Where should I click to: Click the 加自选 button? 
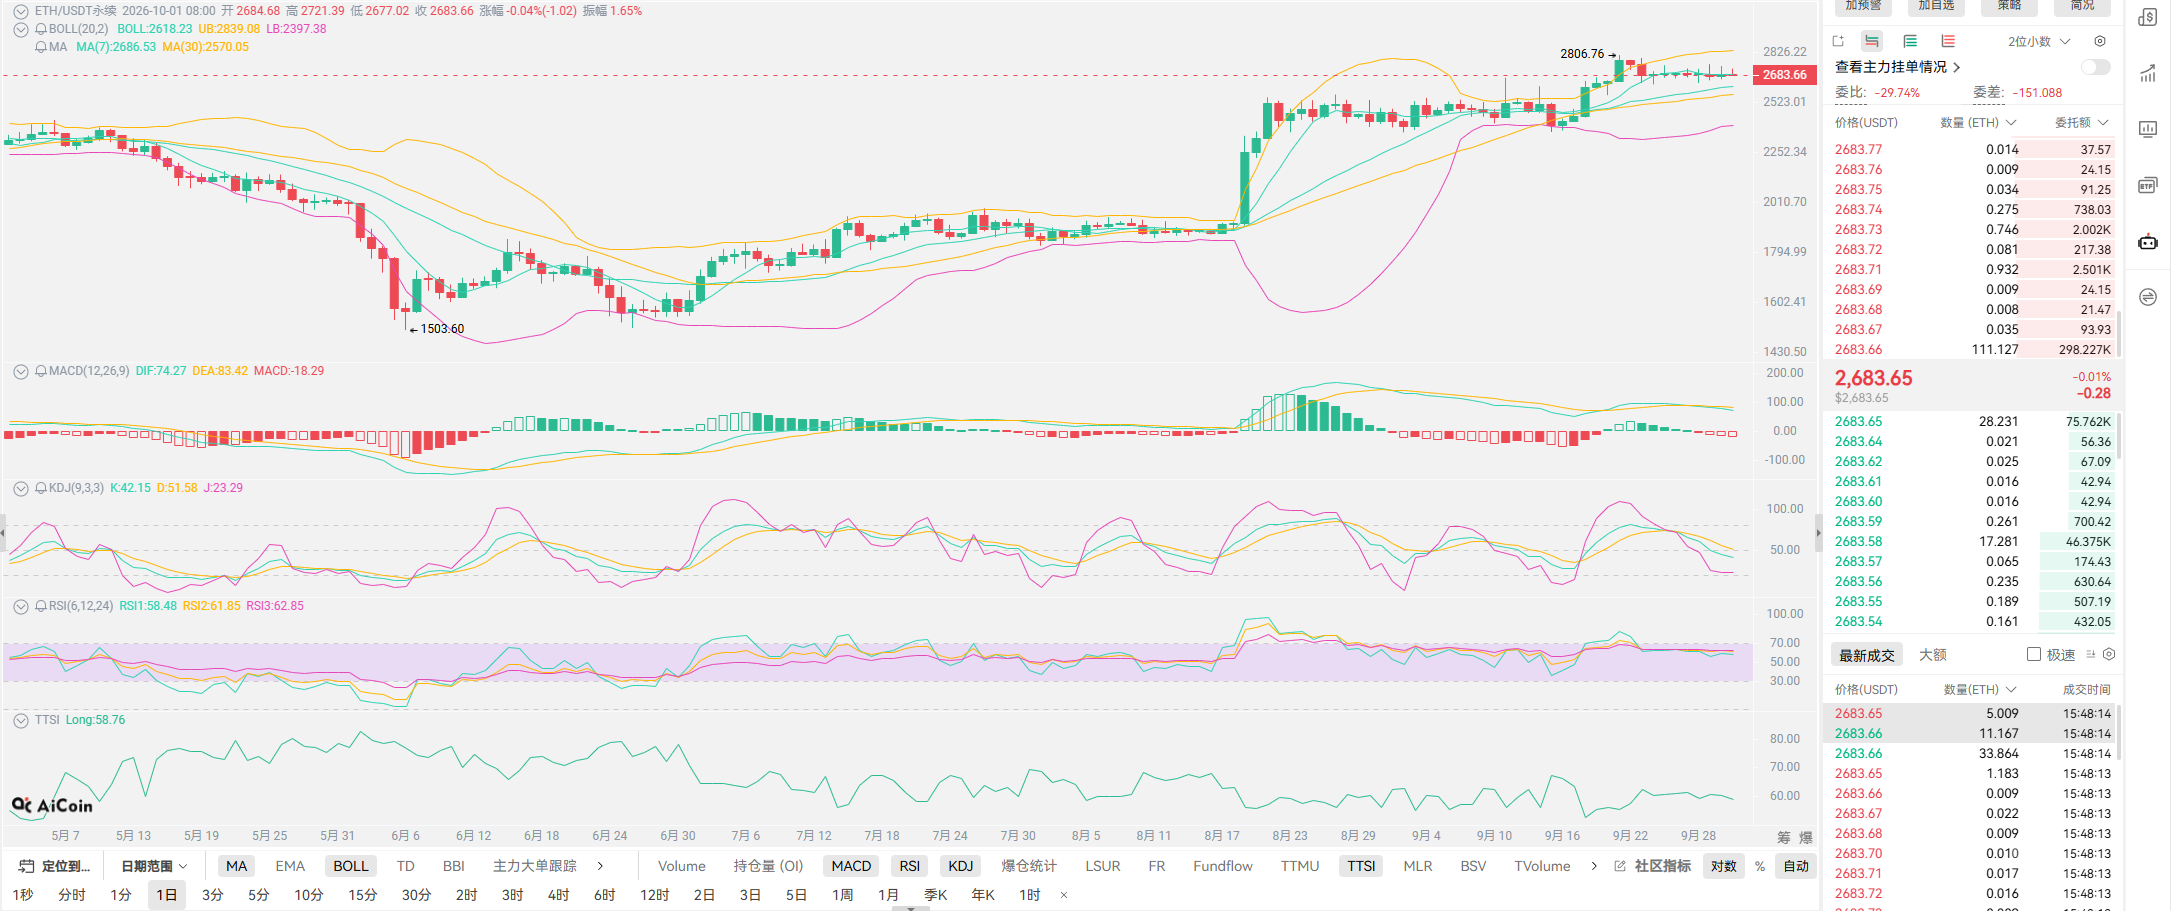click(x=1936, y=6)
